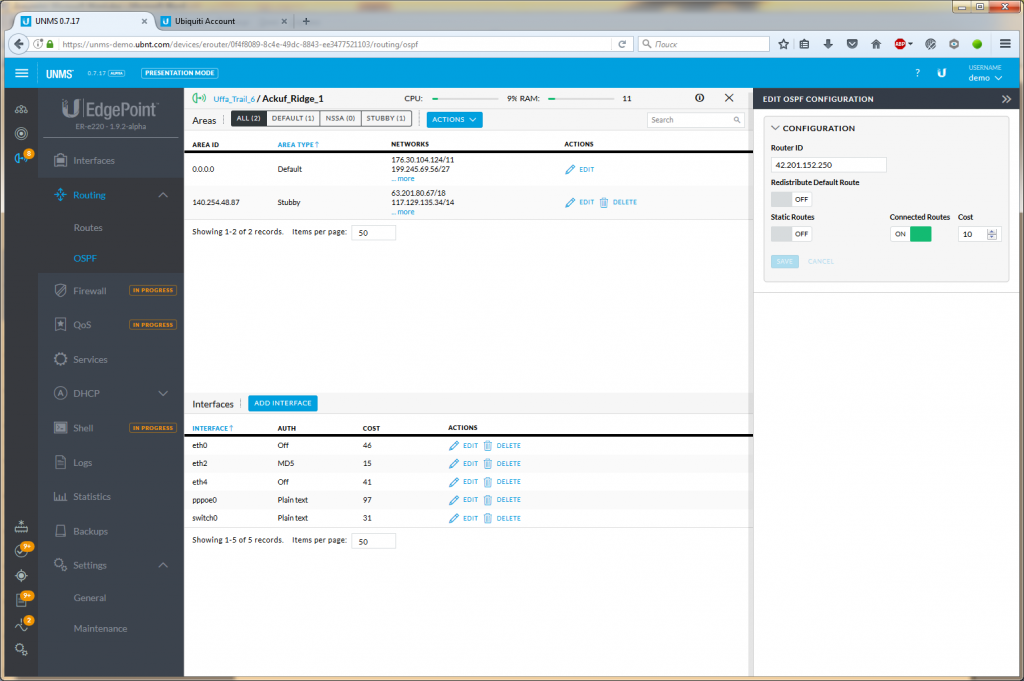Select the STUBBY (1) areas filter
Image resolution: width=1024 pixels, height=681 pixels.
click(x=386, y=119)
